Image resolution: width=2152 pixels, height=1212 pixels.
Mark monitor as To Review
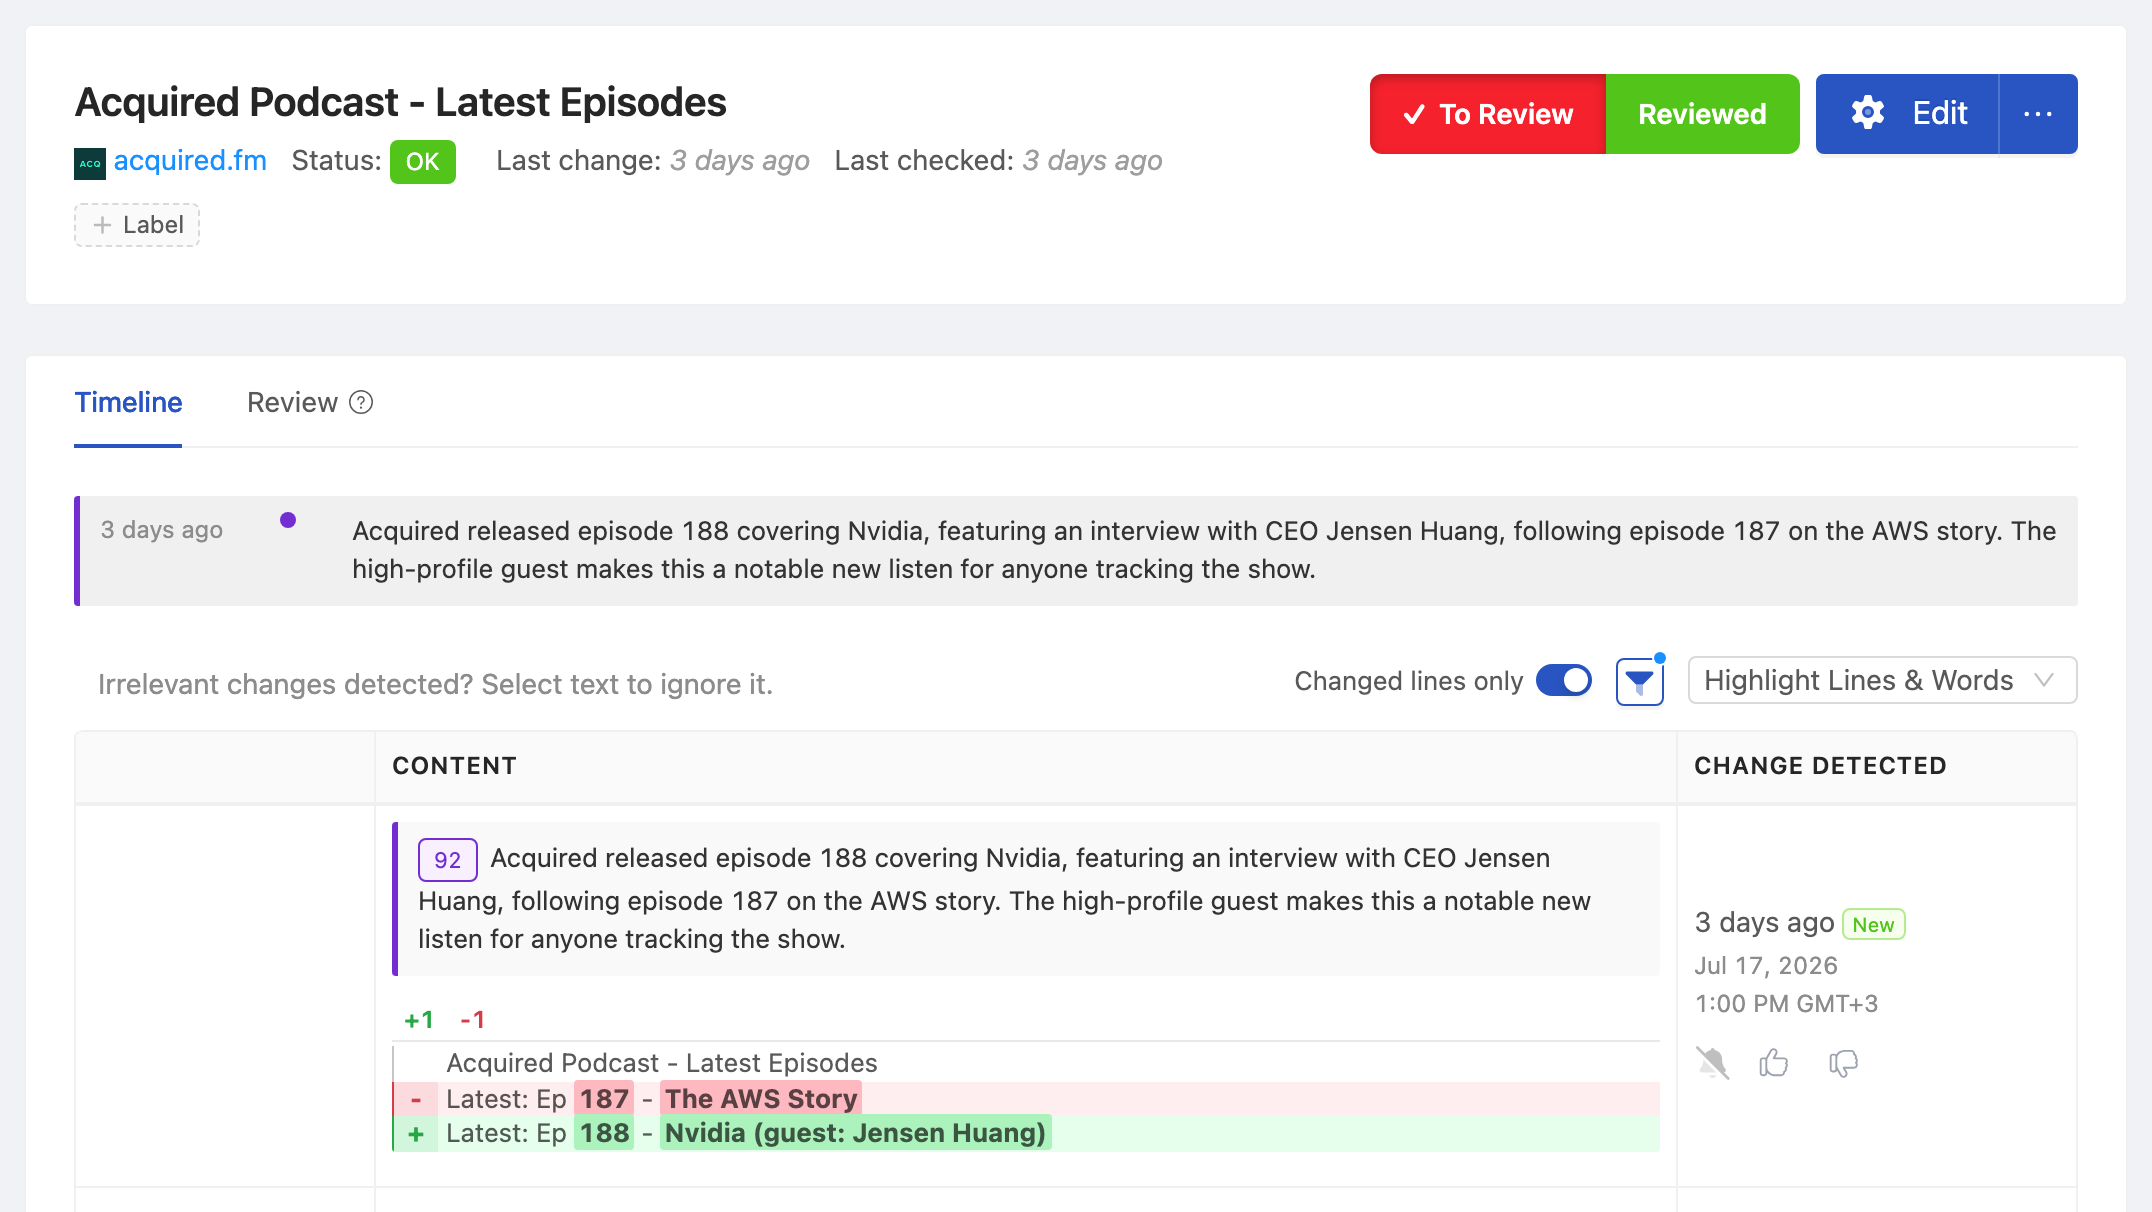[1488, 114]
